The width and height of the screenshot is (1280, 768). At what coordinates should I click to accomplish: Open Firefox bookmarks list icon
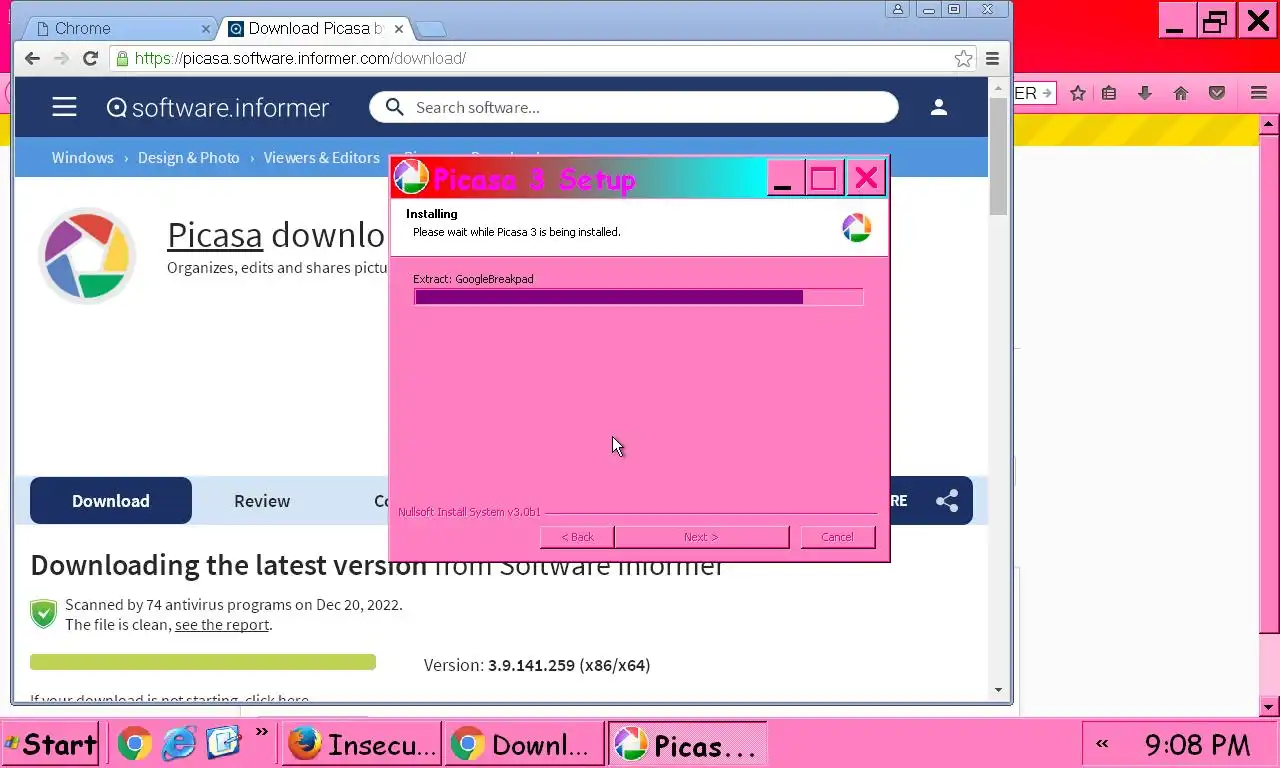tap(1109, 93)
